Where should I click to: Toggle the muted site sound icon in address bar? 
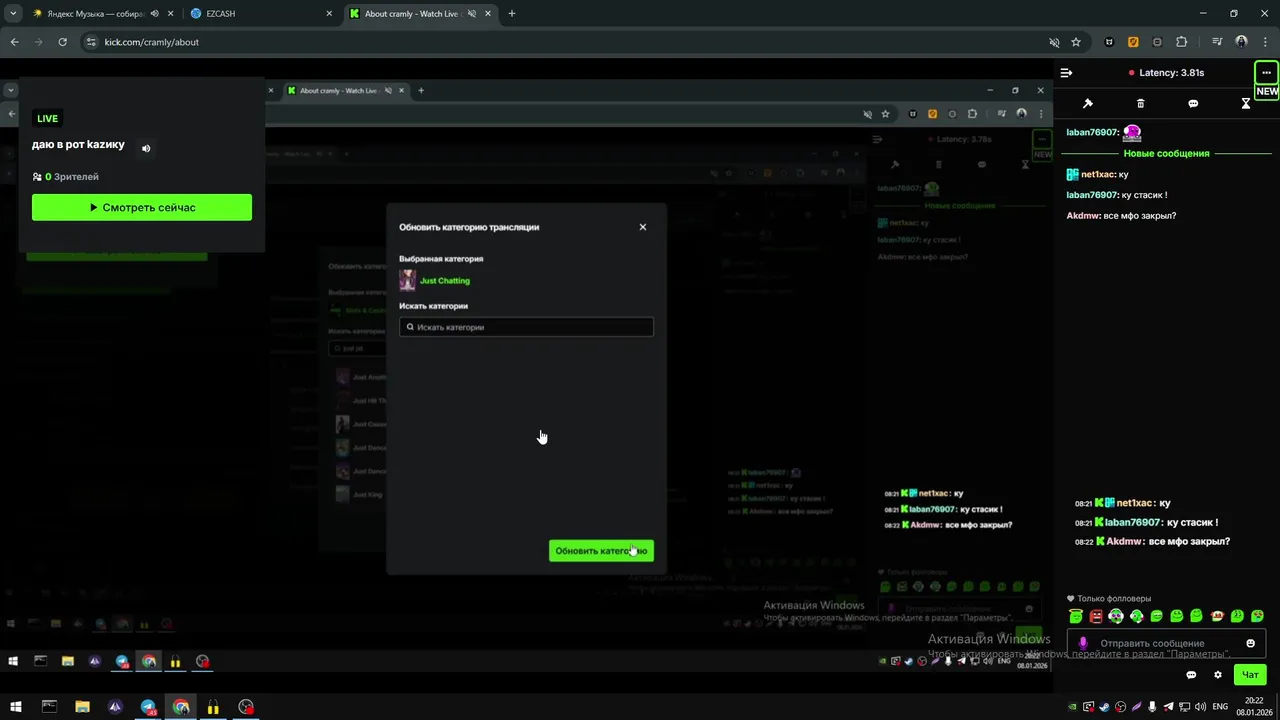click(1054, 42)
